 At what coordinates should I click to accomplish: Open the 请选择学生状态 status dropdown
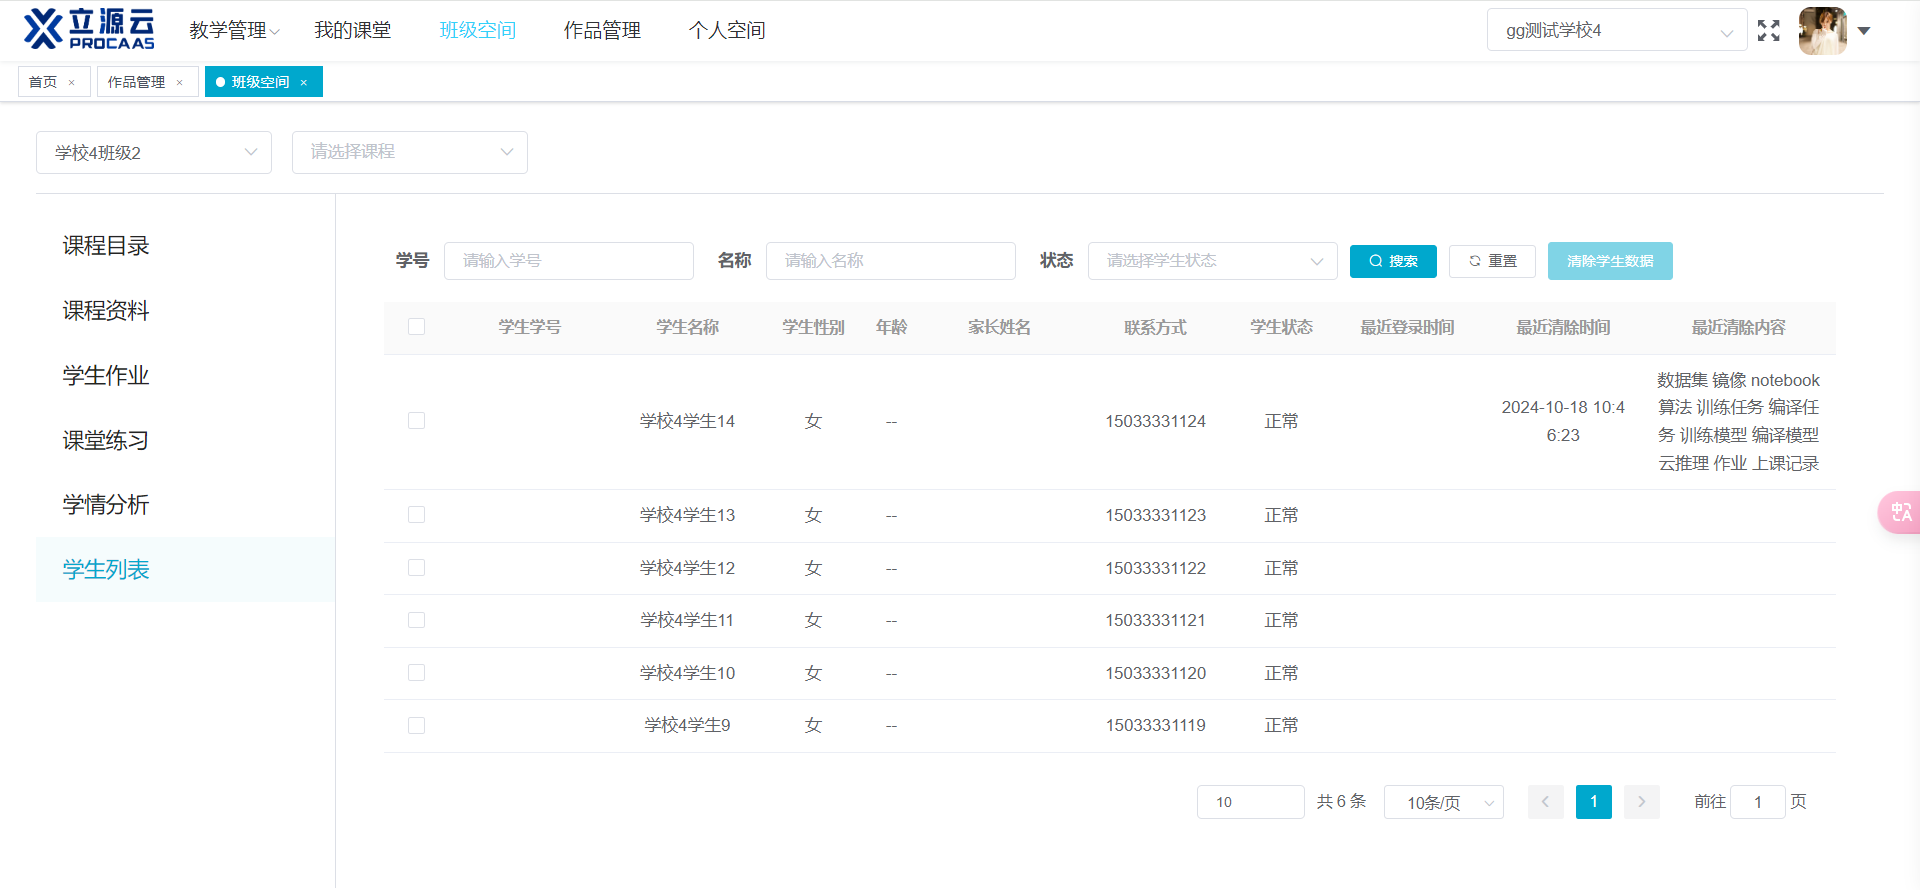[x=1212, y=261]
